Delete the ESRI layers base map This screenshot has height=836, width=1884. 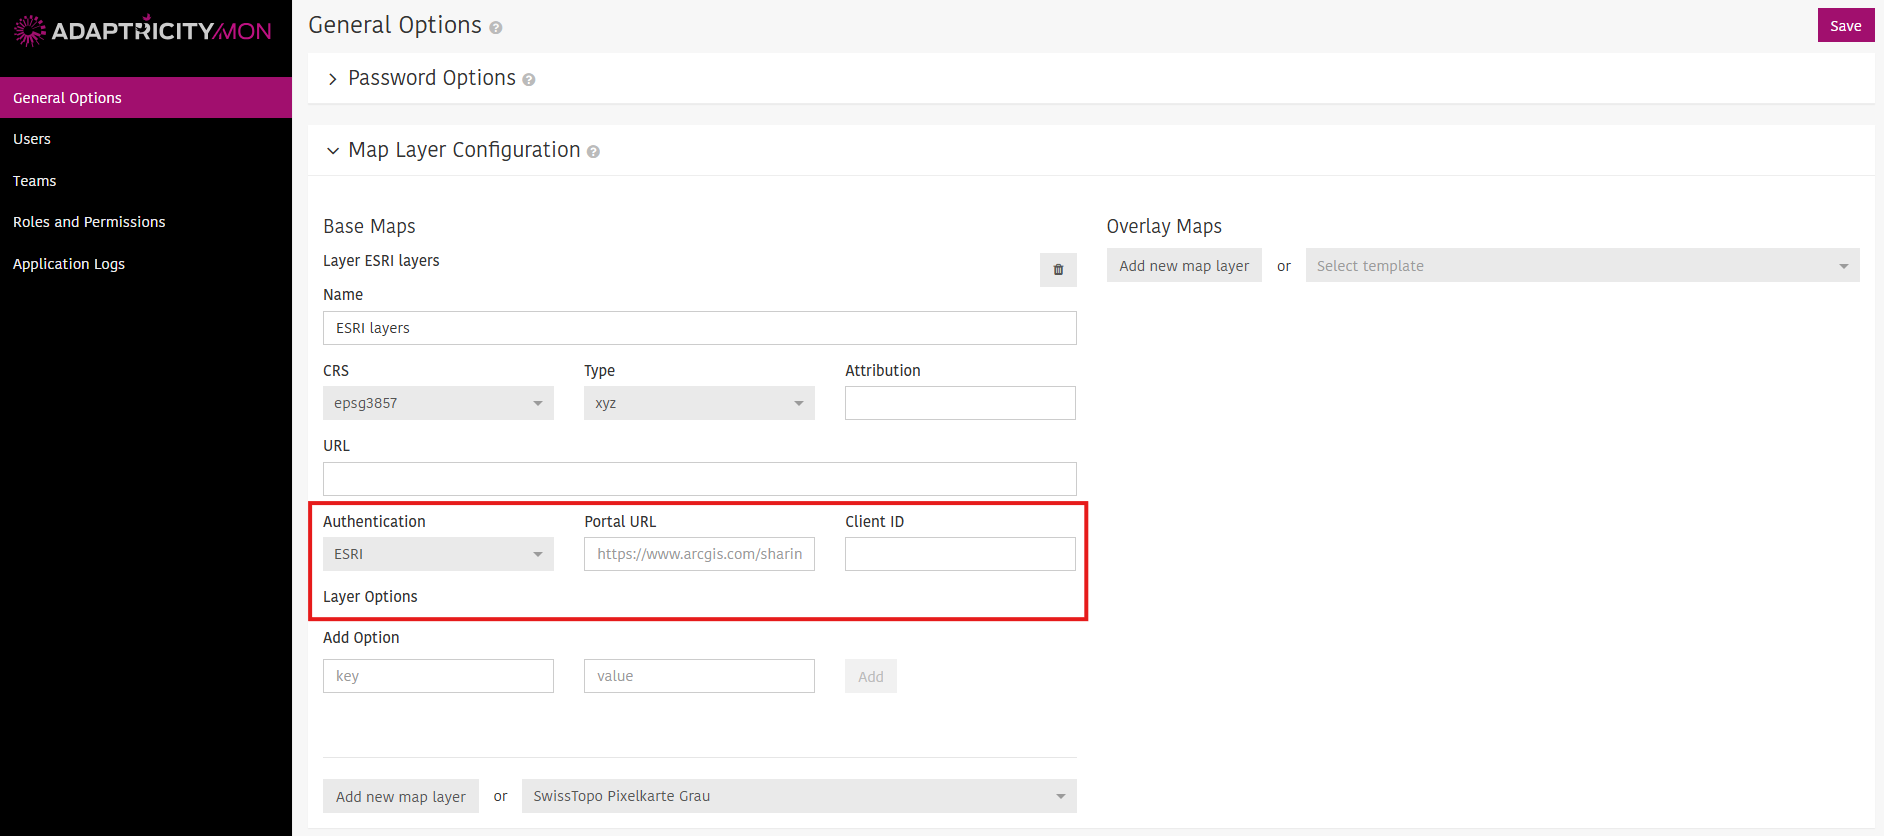1058,270
